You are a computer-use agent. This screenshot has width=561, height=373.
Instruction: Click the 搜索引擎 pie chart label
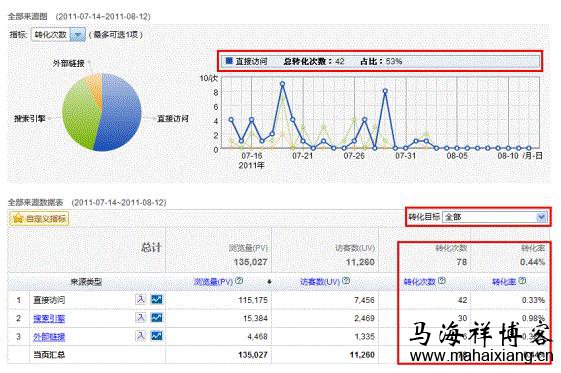[x=30, y=118]
